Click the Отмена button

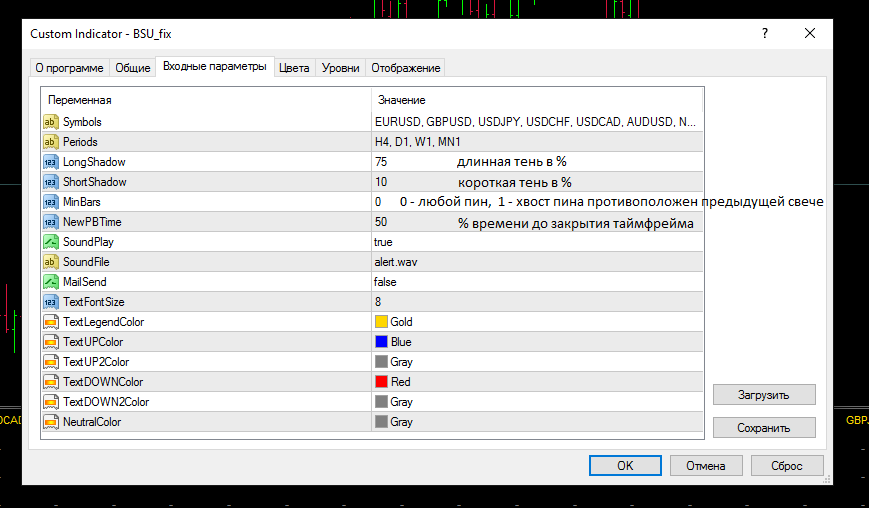tap(706, 465)
